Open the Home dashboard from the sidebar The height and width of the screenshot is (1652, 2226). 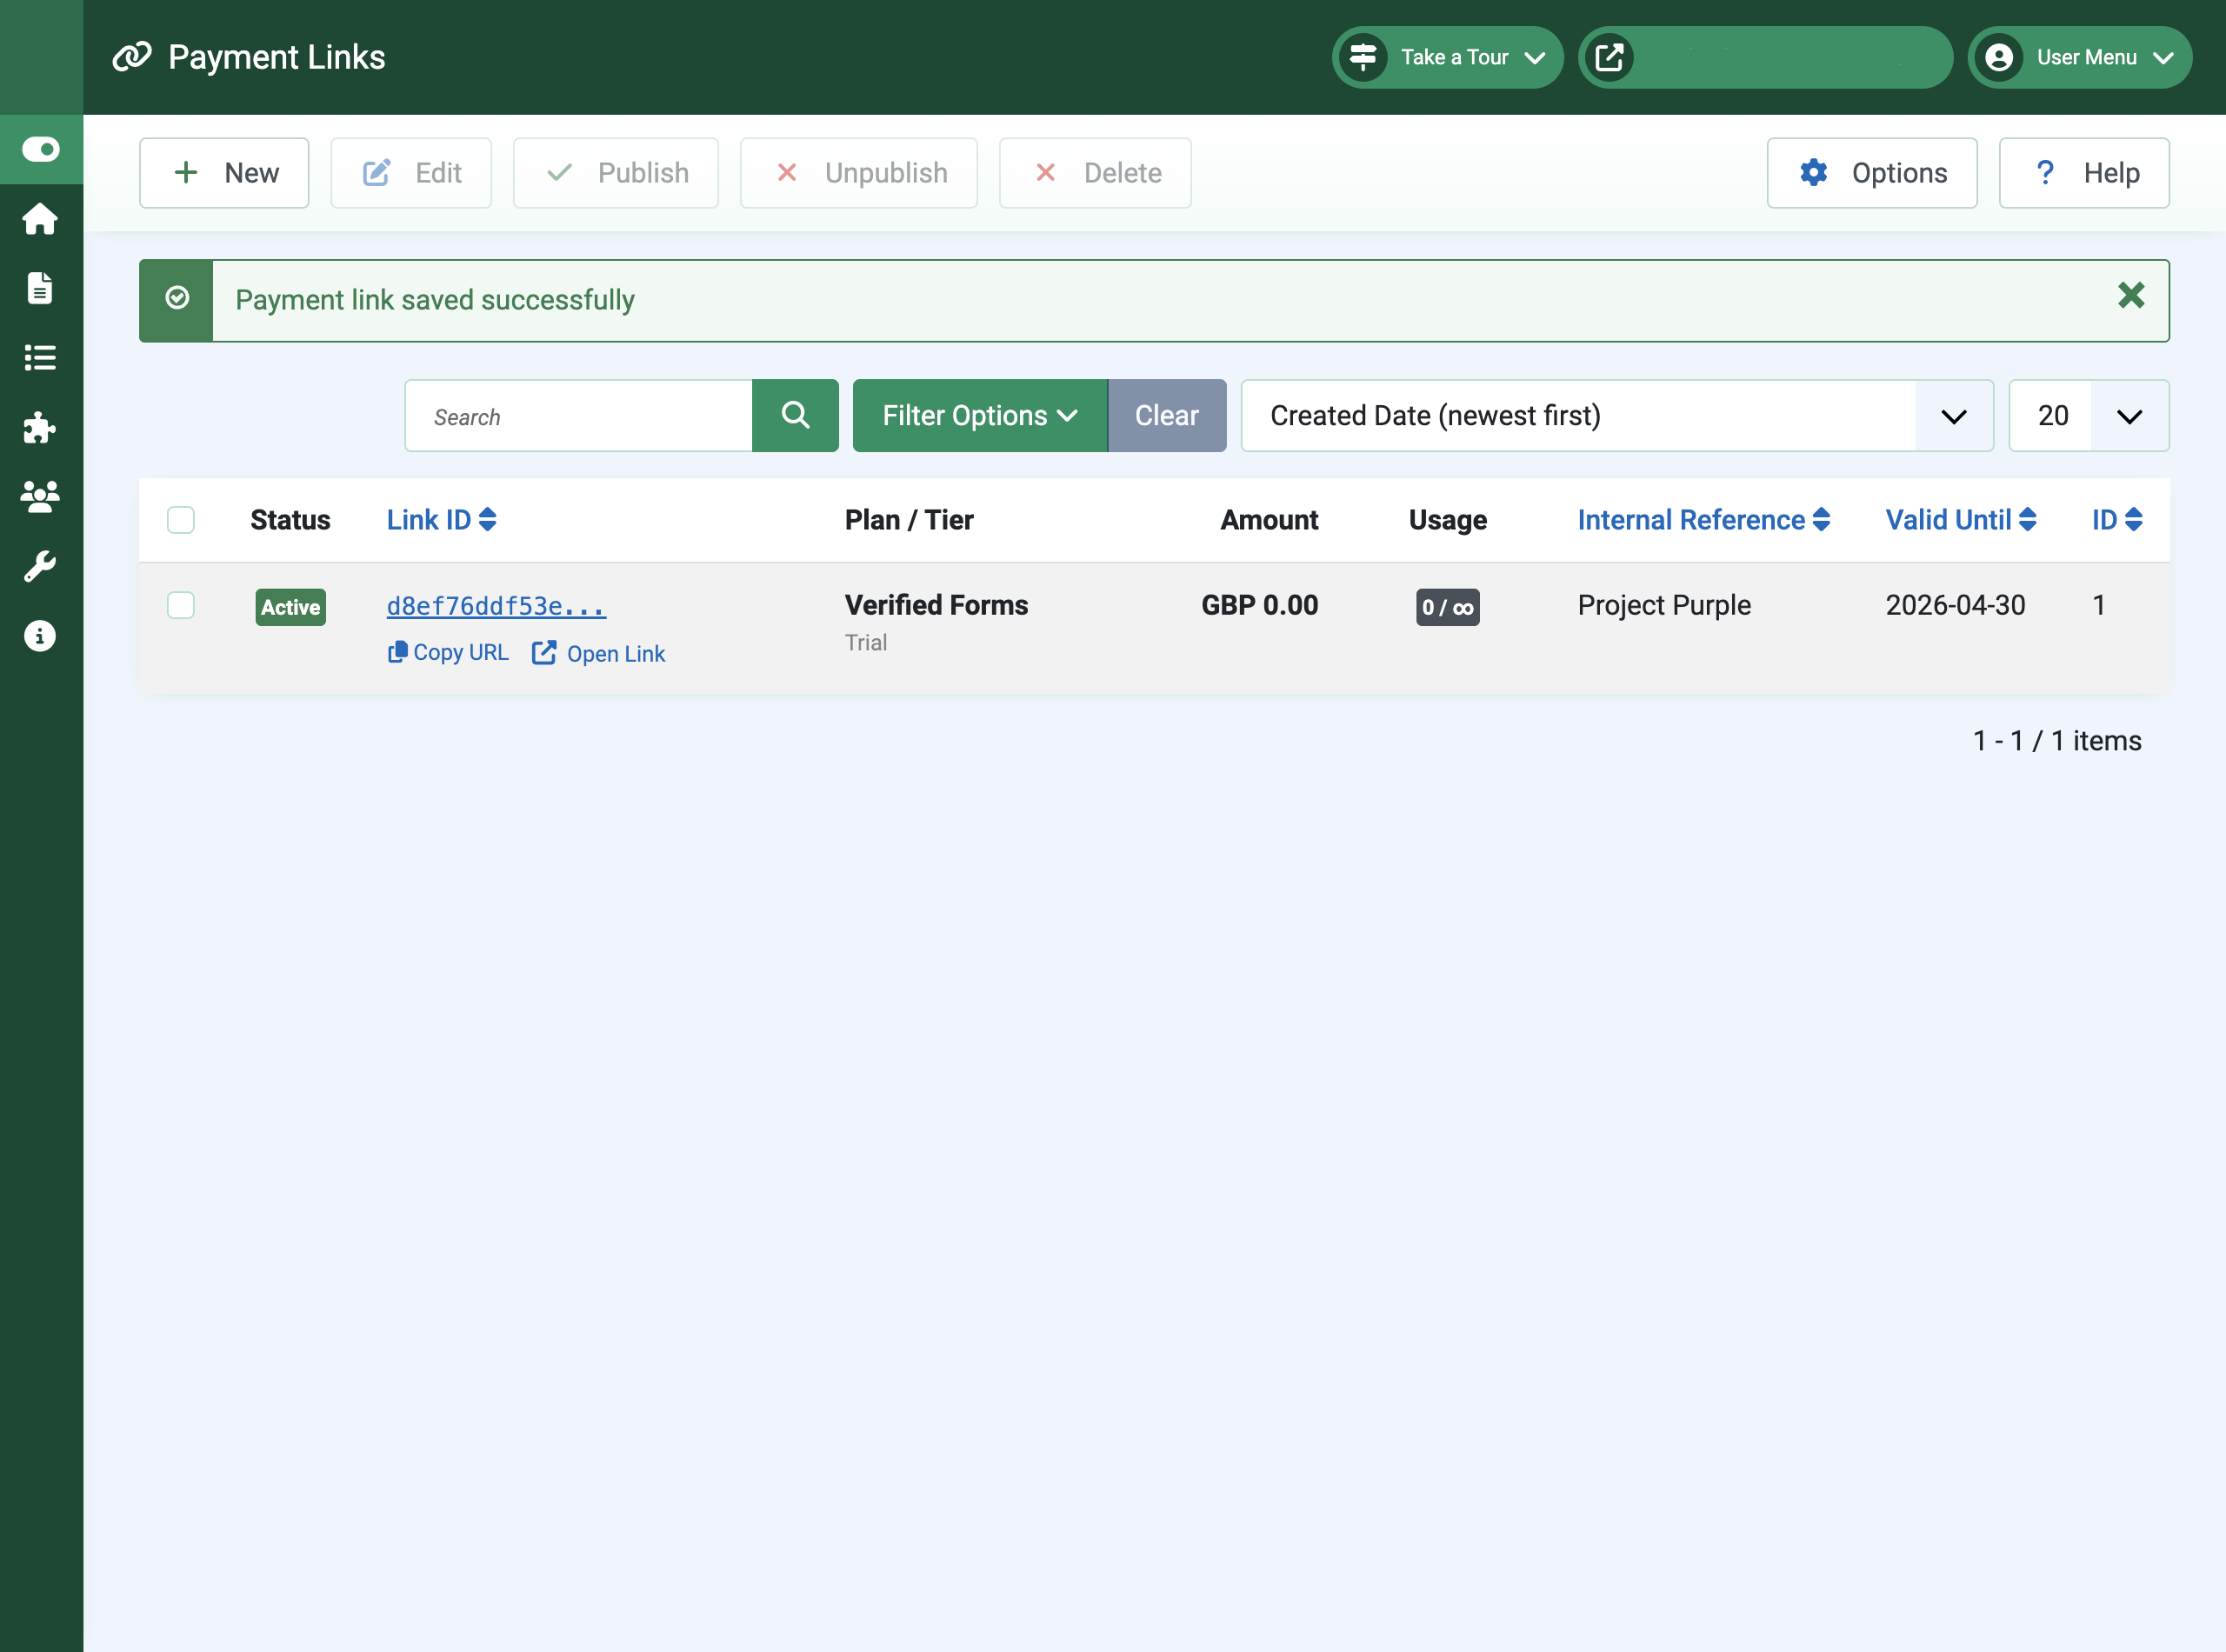40,219
